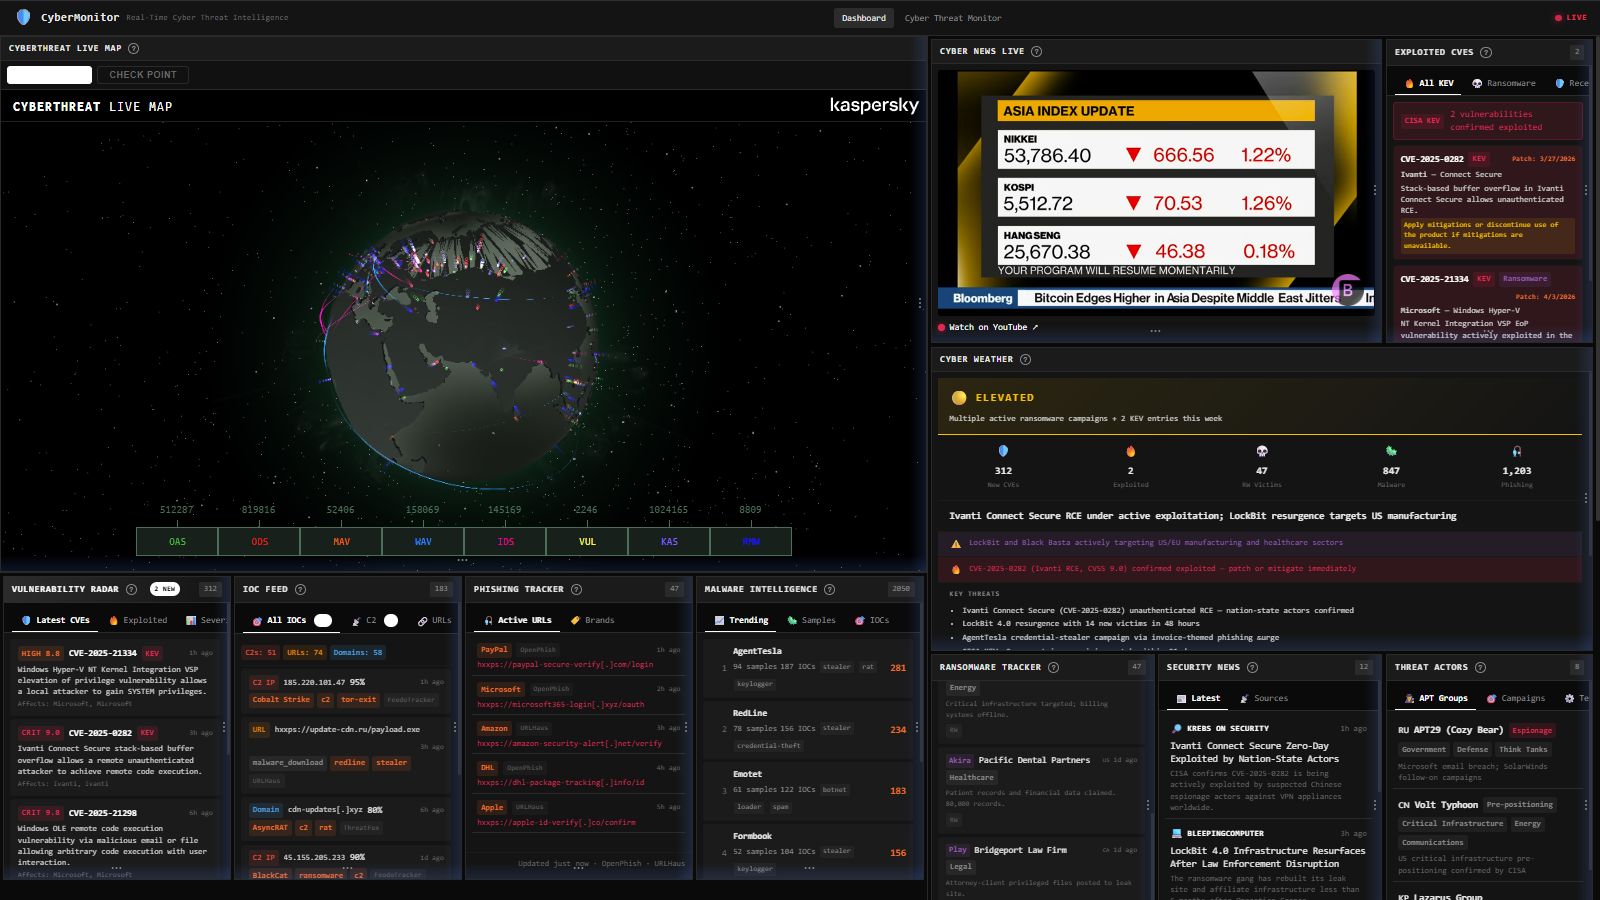Click the Exploited flame icon in Cyber Weather

[x=1131, y=451]
